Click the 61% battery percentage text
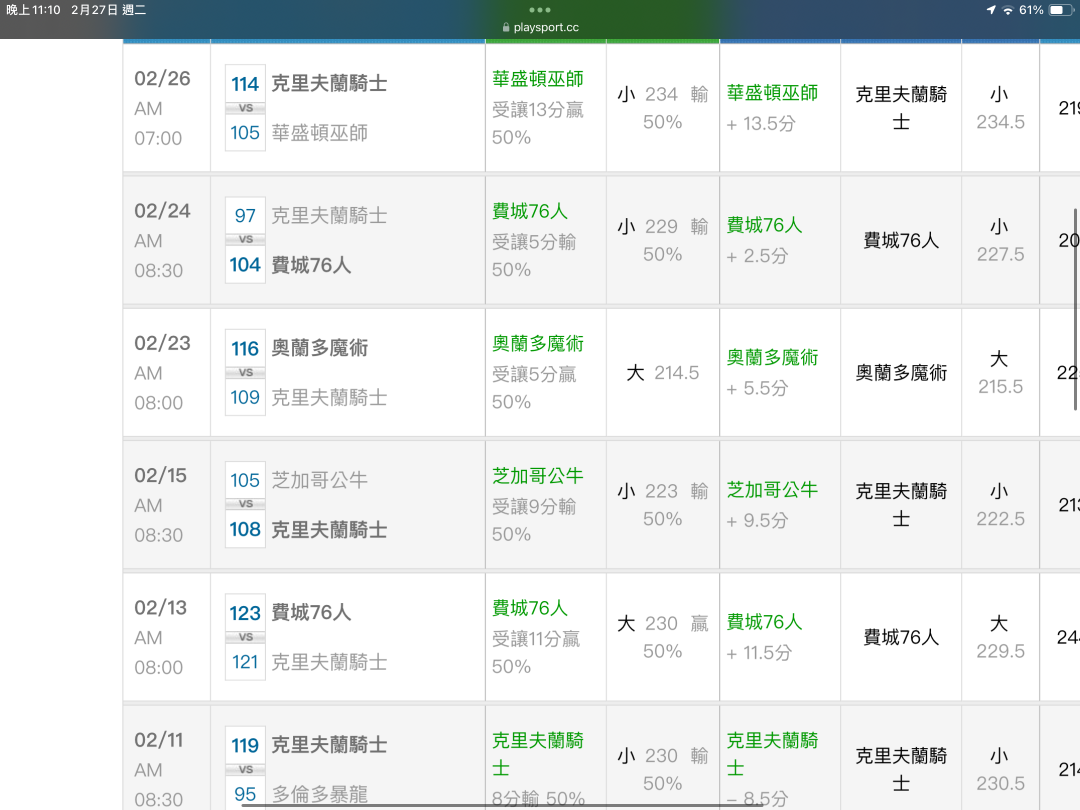 (1031, 10)
